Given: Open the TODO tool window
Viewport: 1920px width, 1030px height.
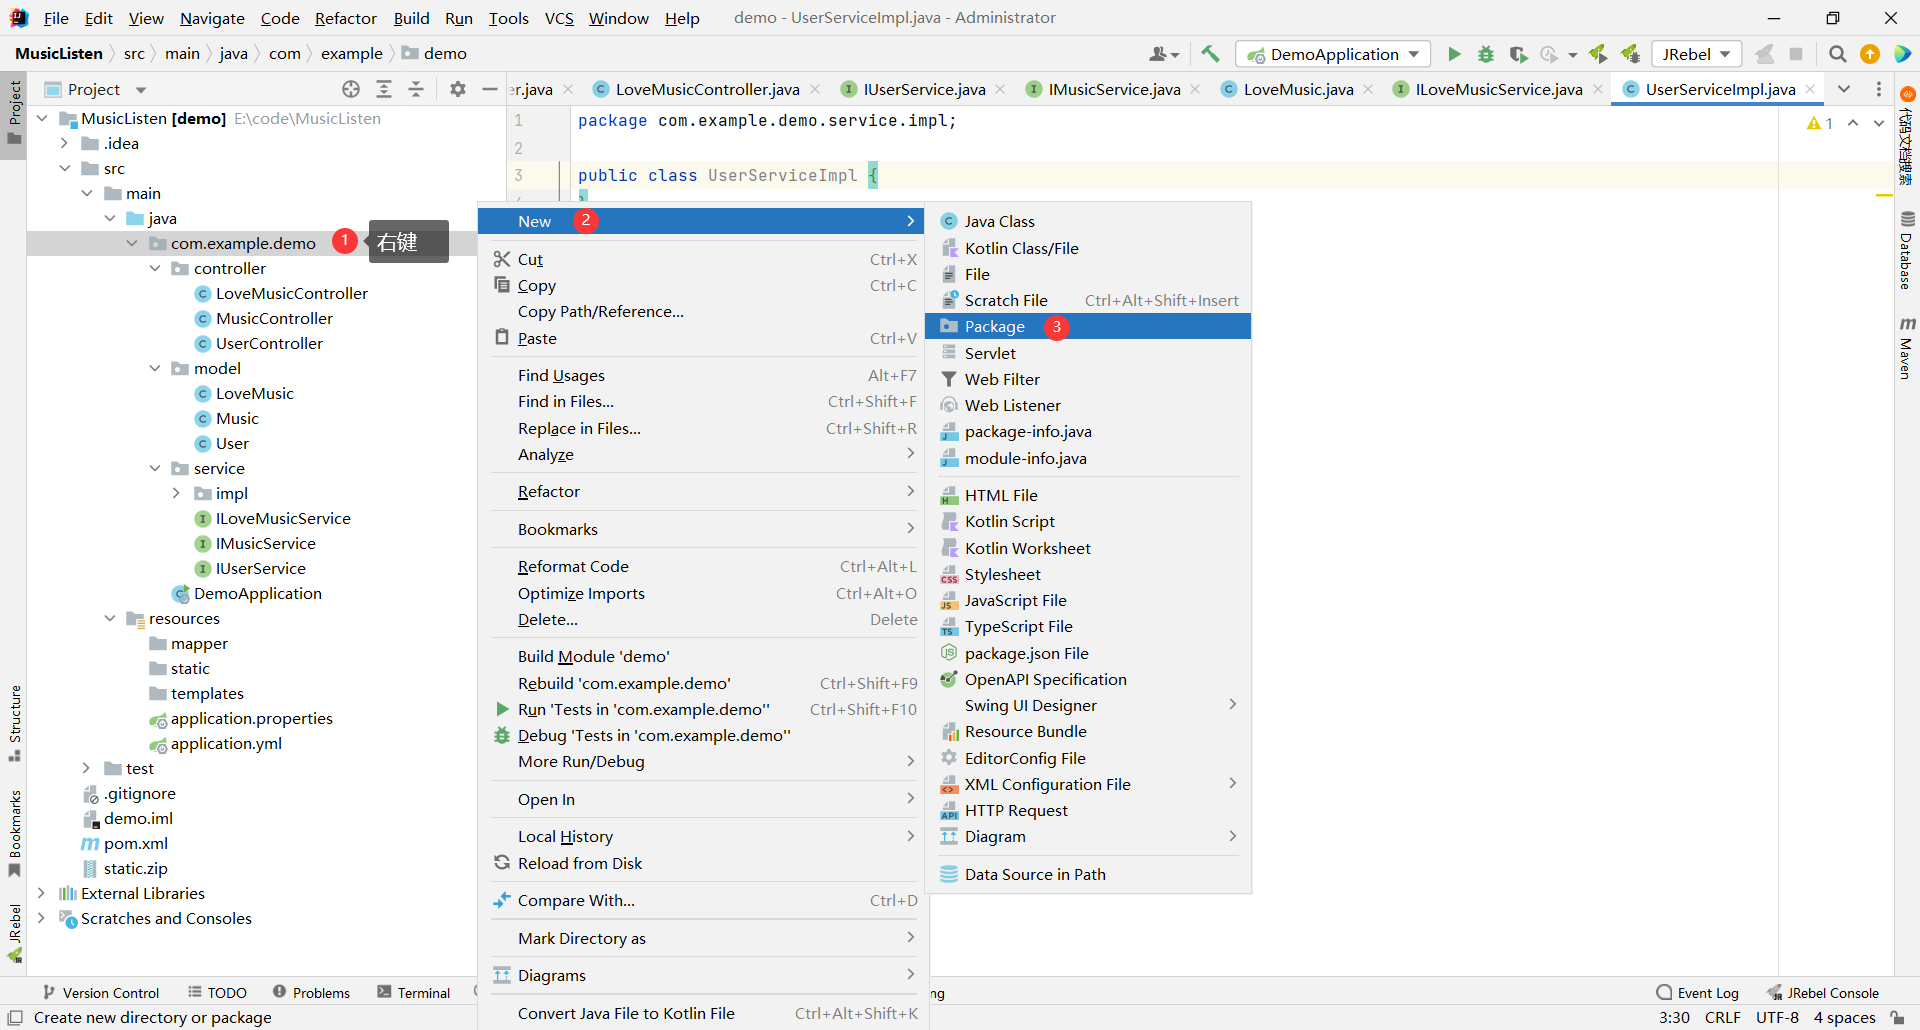Looking at the screenshot, I should click(217, 993).
